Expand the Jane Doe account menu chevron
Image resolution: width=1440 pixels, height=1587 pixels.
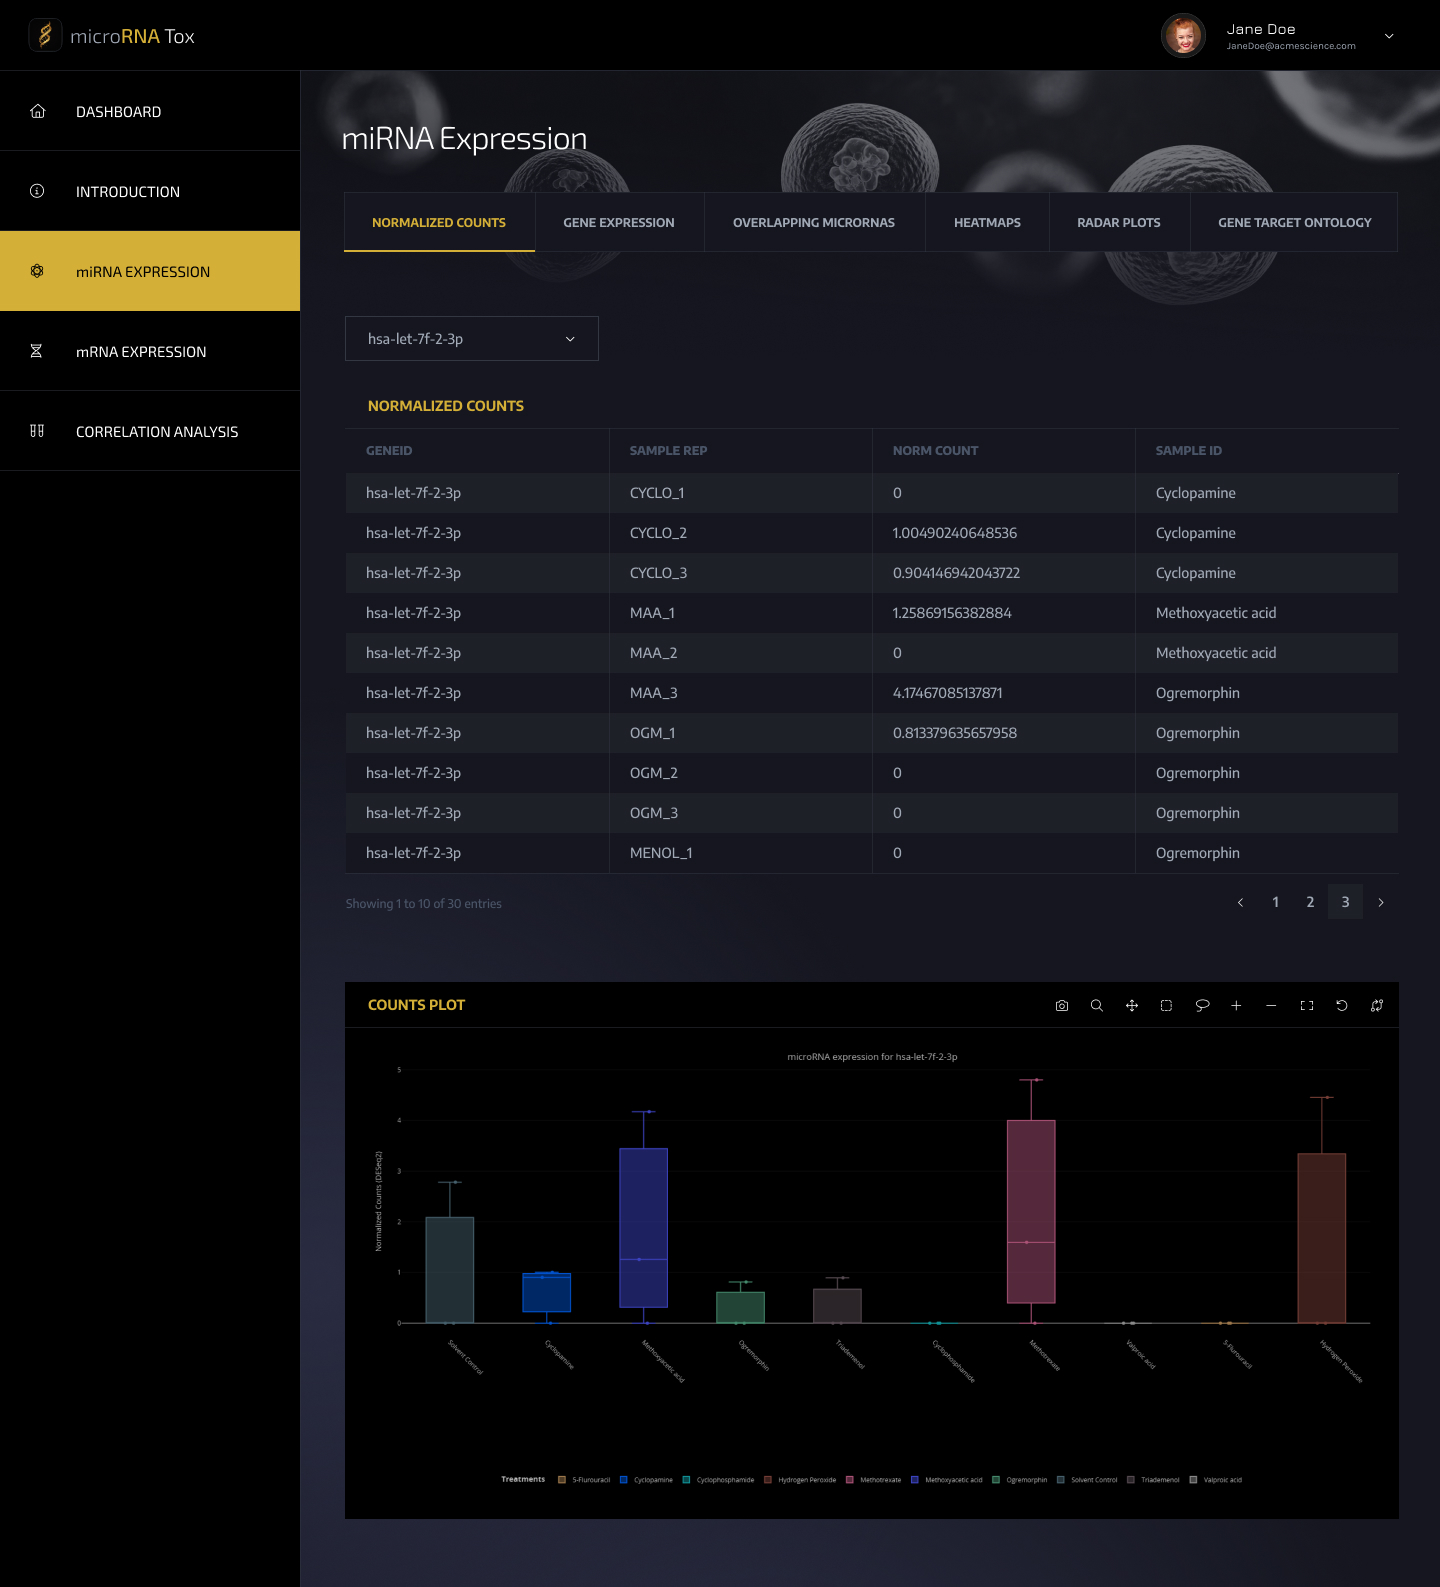tap(1389, 36)
